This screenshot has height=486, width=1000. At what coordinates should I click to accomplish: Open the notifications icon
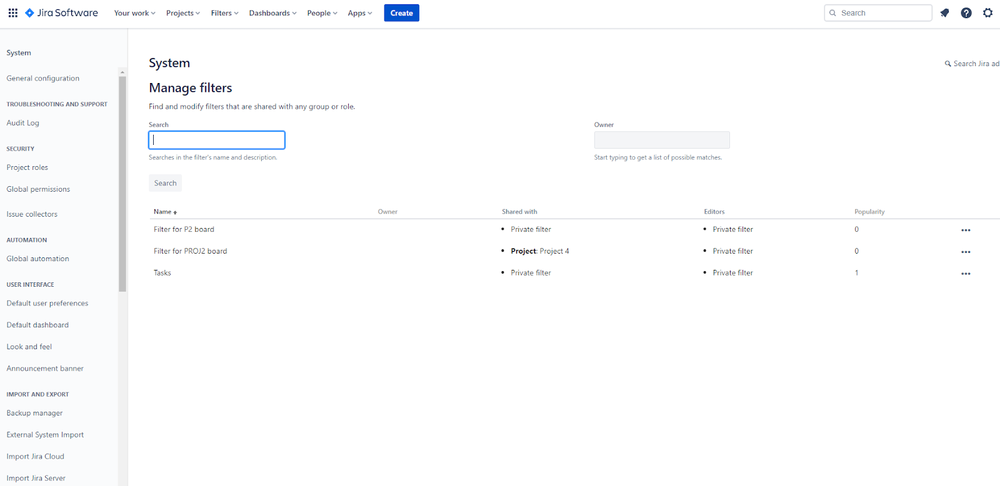click(x=945, y=13)
